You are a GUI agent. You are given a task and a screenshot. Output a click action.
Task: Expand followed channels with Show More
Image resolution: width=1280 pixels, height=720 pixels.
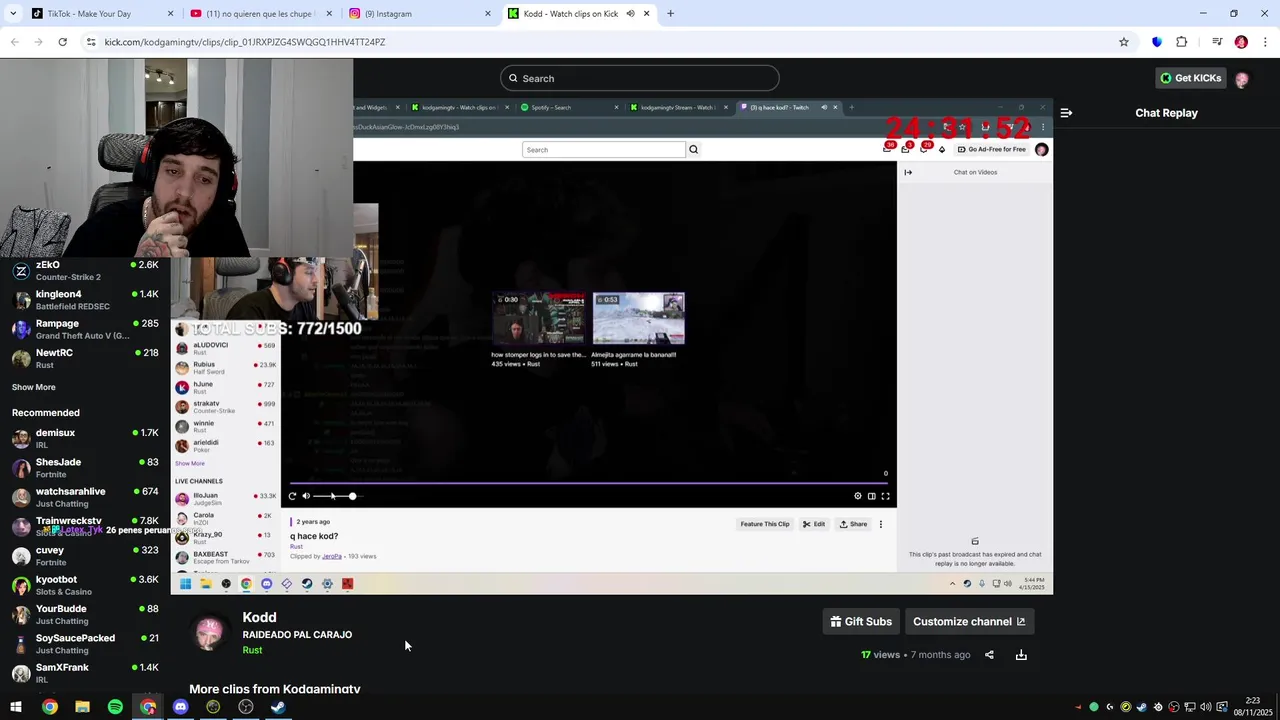[34, 387]
